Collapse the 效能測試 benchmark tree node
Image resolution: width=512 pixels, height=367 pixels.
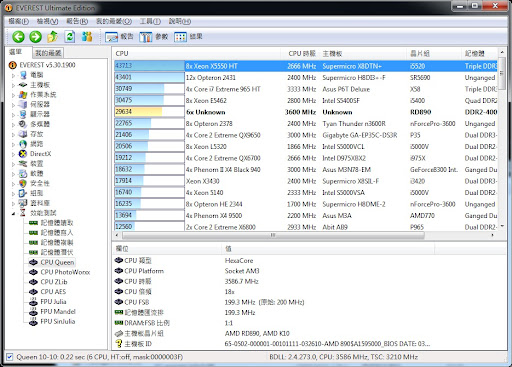click(14, 213)
